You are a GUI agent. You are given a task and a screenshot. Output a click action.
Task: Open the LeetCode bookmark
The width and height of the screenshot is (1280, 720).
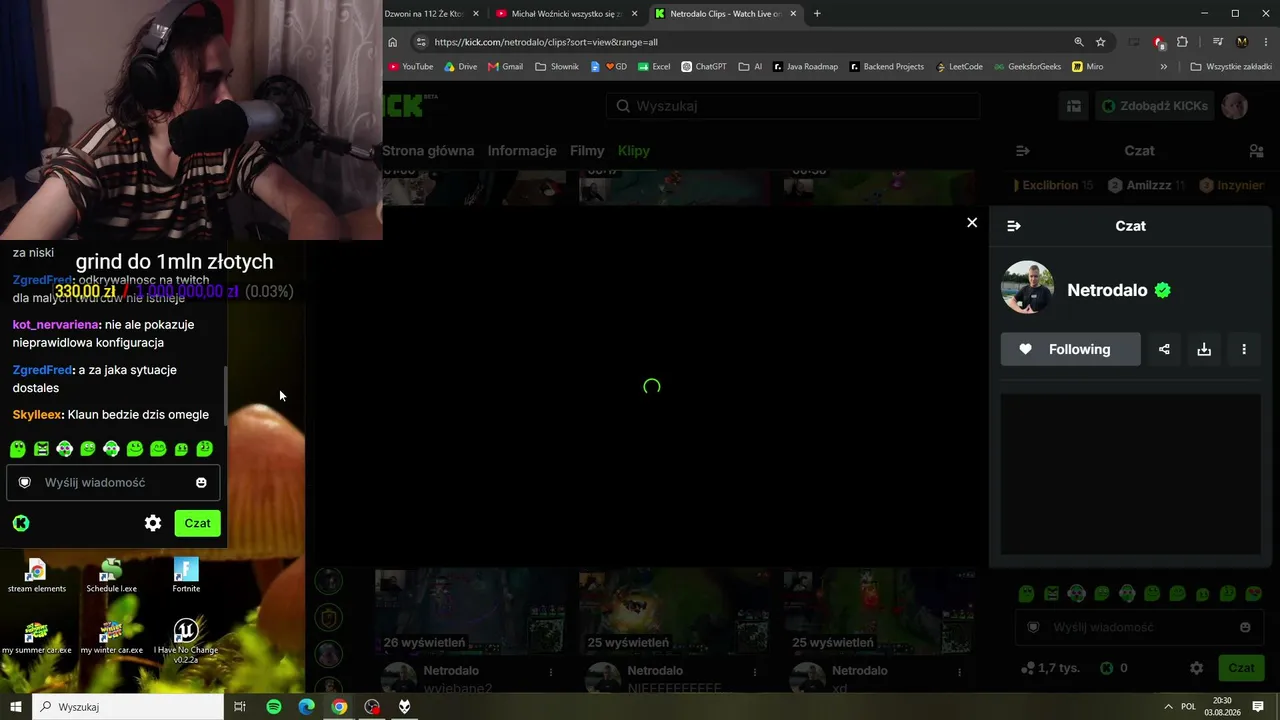959,67
